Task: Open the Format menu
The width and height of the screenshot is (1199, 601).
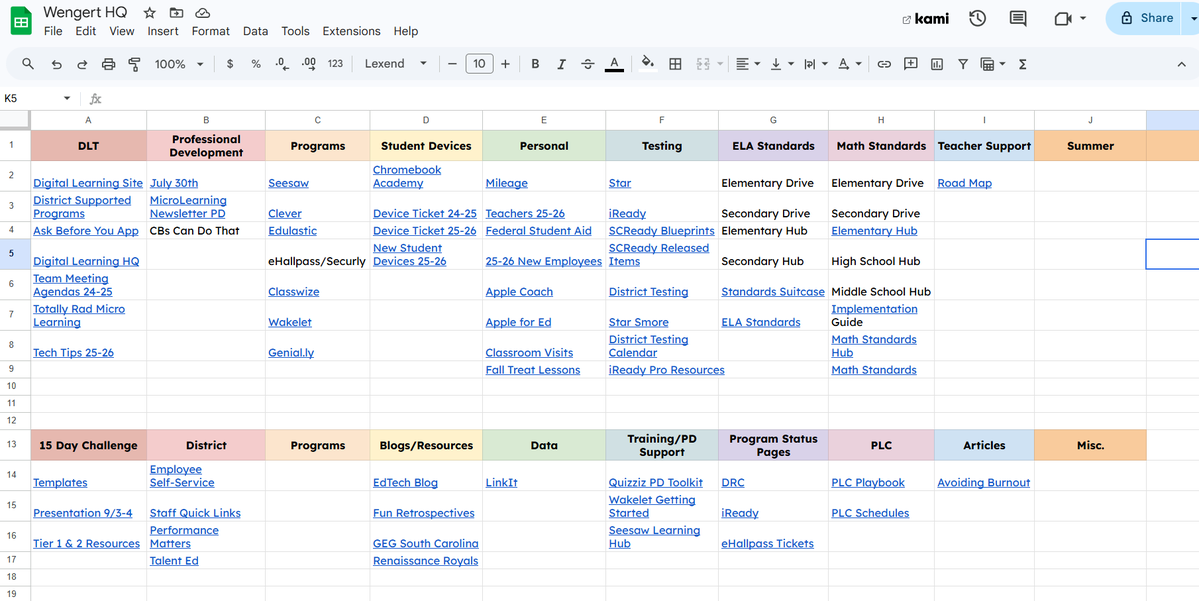Action: [210, 31]
